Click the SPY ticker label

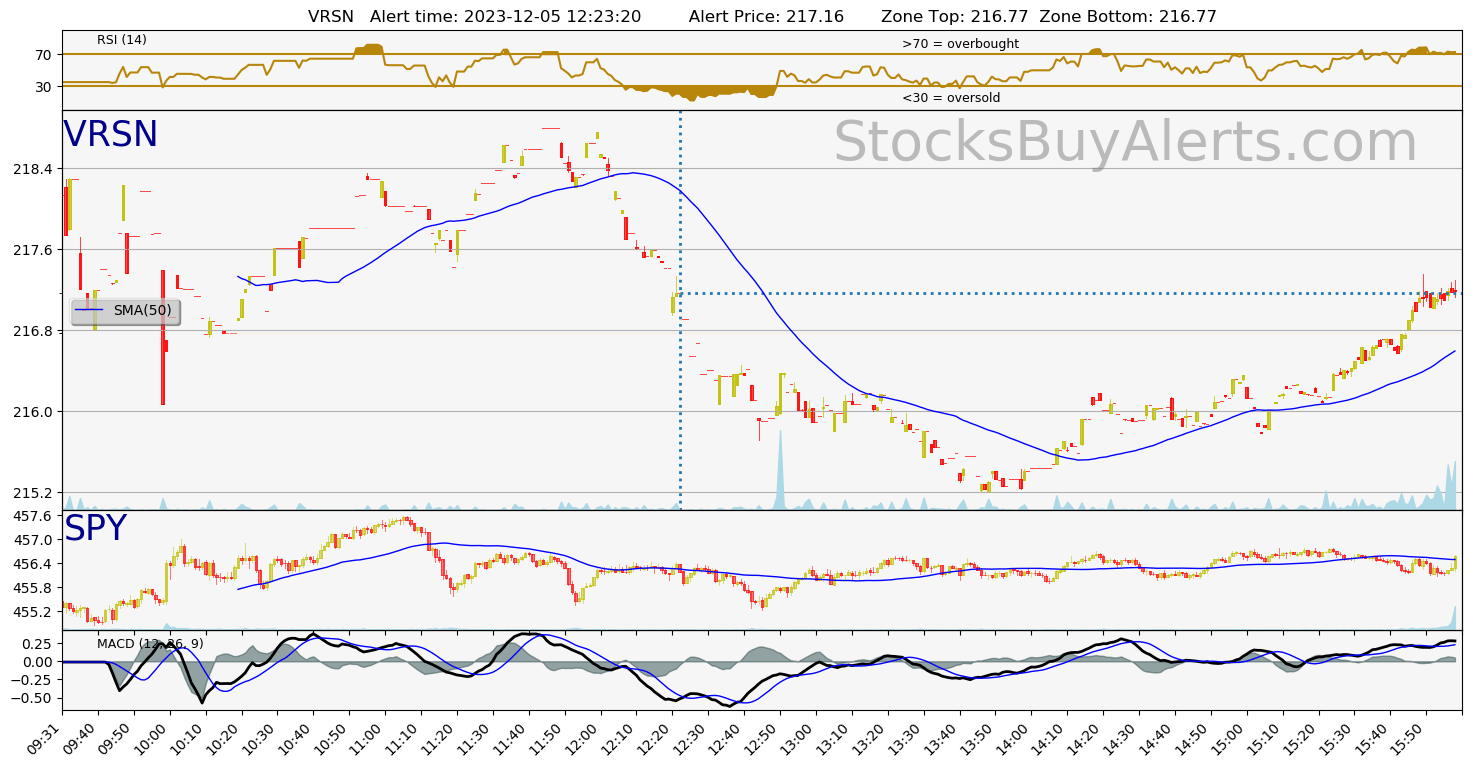(x=95, y=529)
